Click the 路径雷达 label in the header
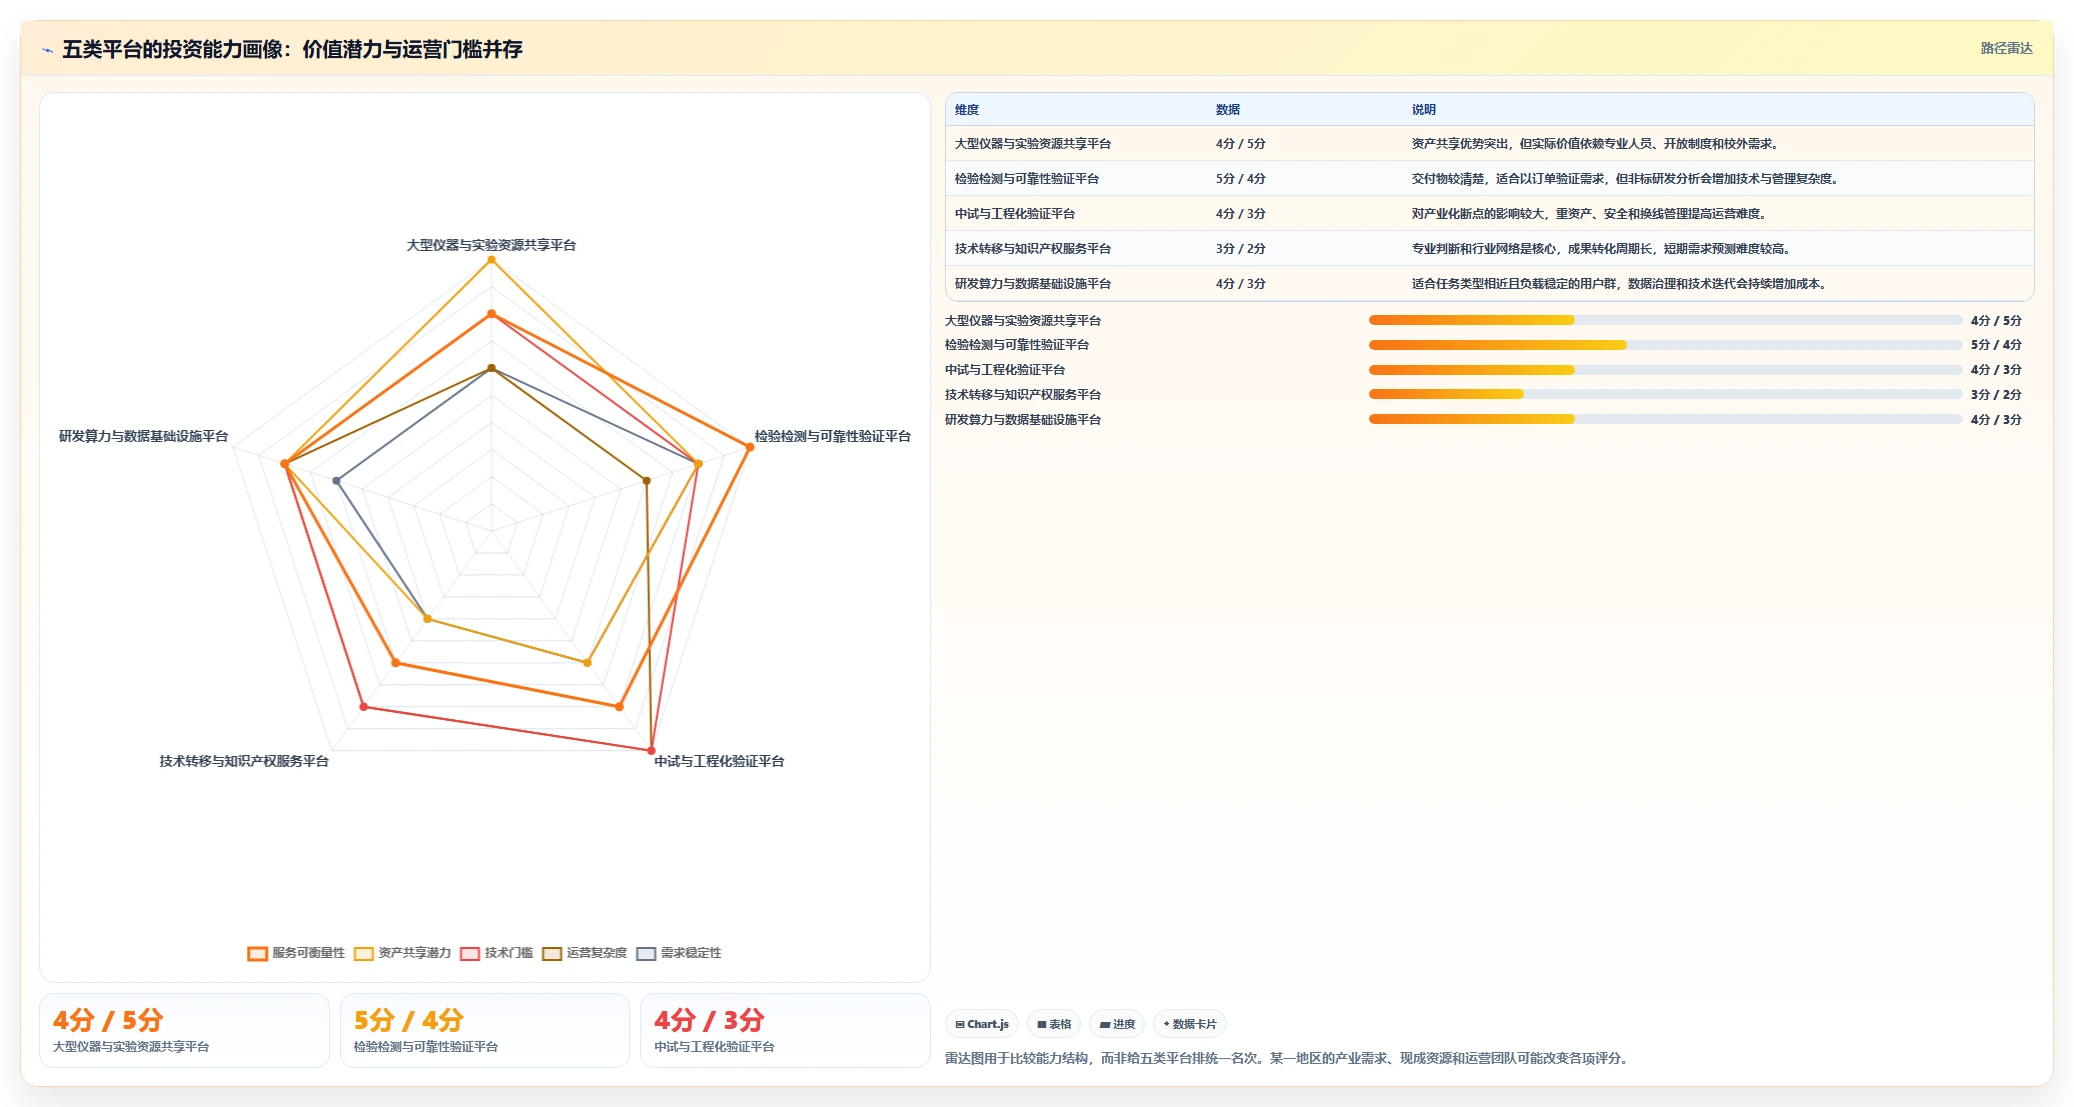 pyautogui.click(x=2006, y=48)
